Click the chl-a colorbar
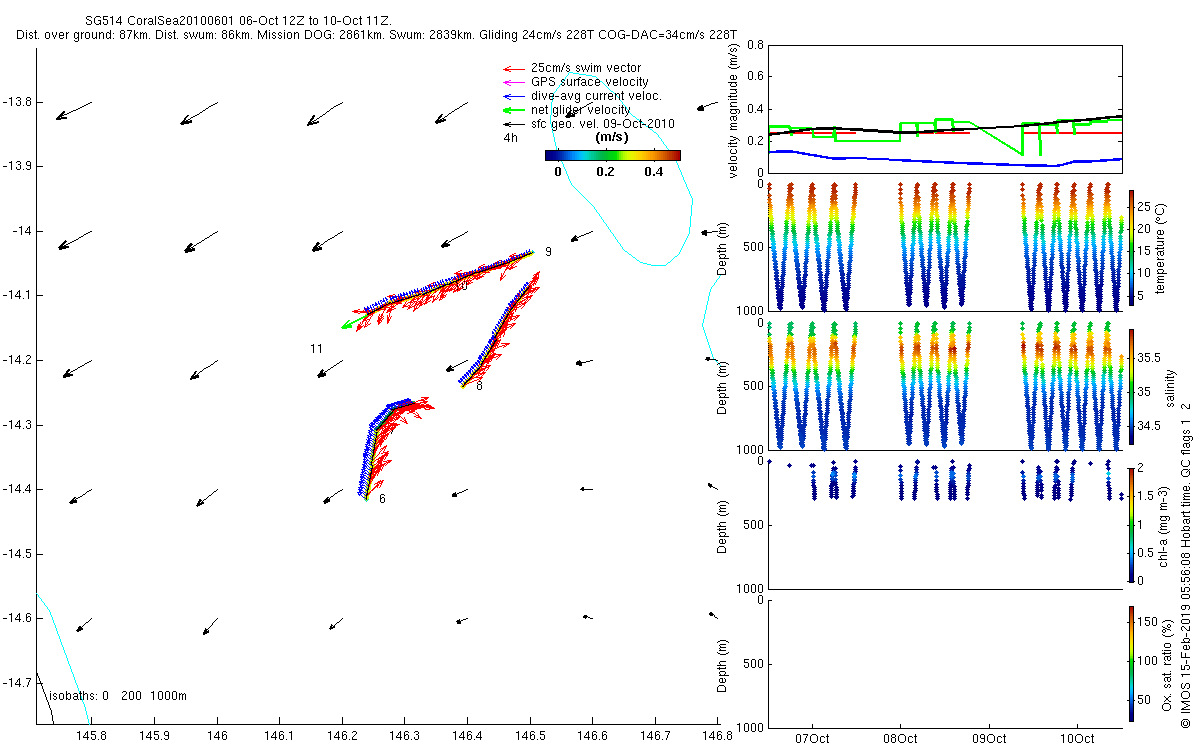 click(1131, 524)
